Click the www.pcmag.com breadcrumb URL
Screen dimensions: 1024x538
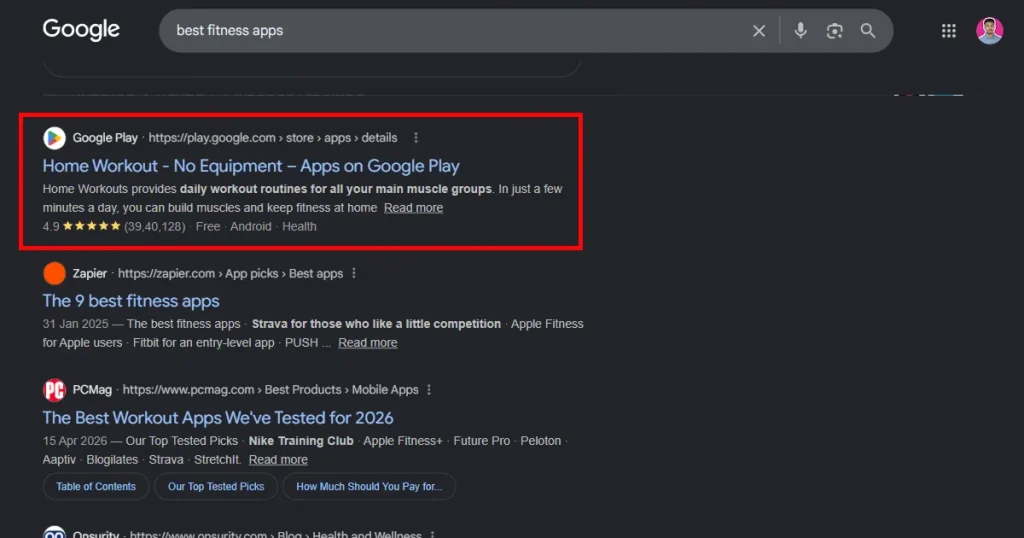pos(270,390)
